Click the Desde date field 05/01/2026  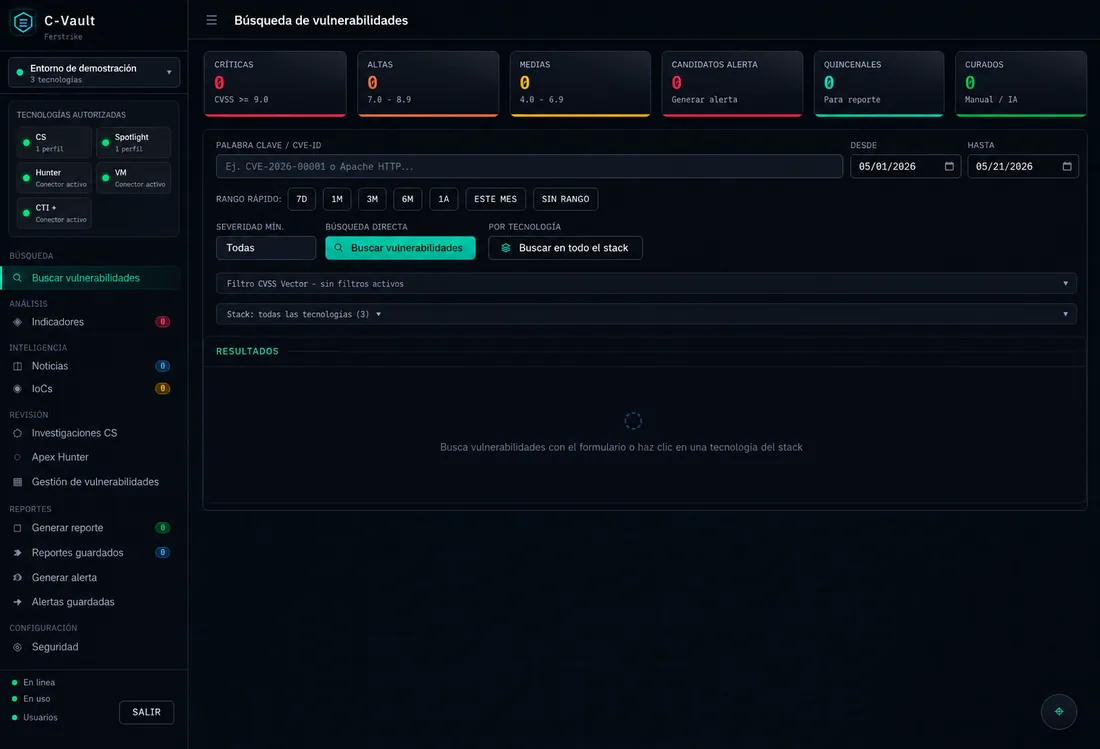905,166
